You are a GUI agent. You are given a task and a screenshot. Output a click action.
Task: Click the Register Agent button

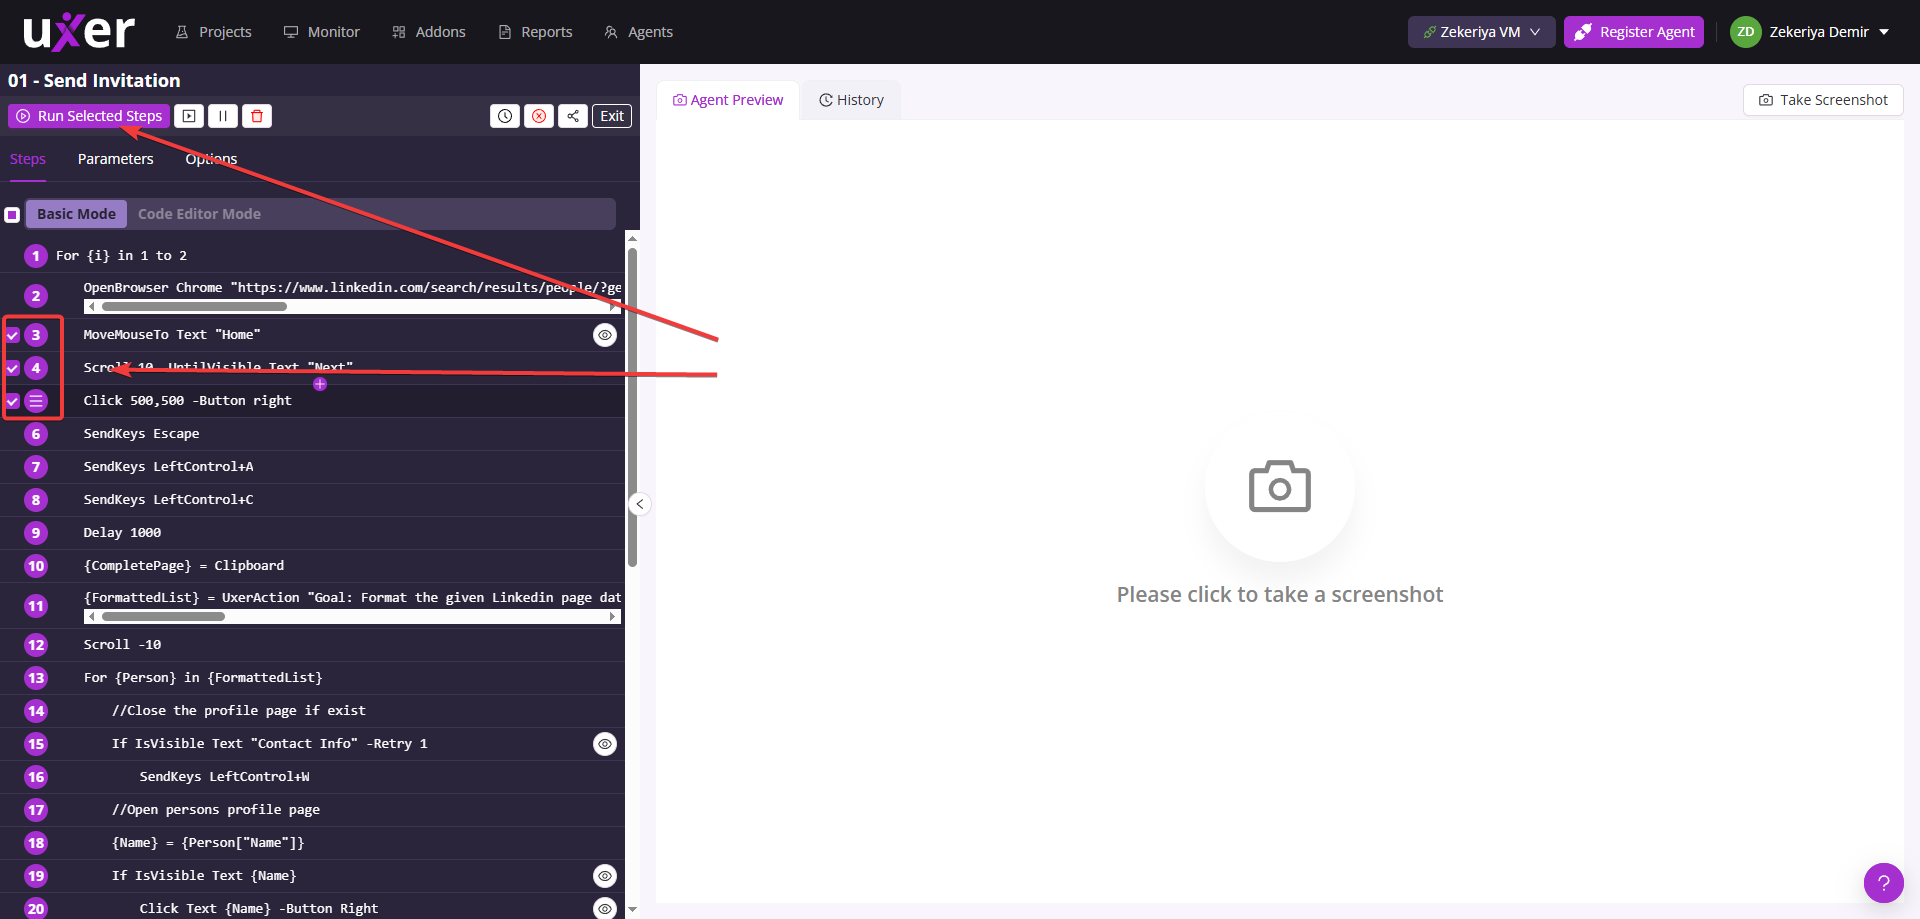point(1634,32)
